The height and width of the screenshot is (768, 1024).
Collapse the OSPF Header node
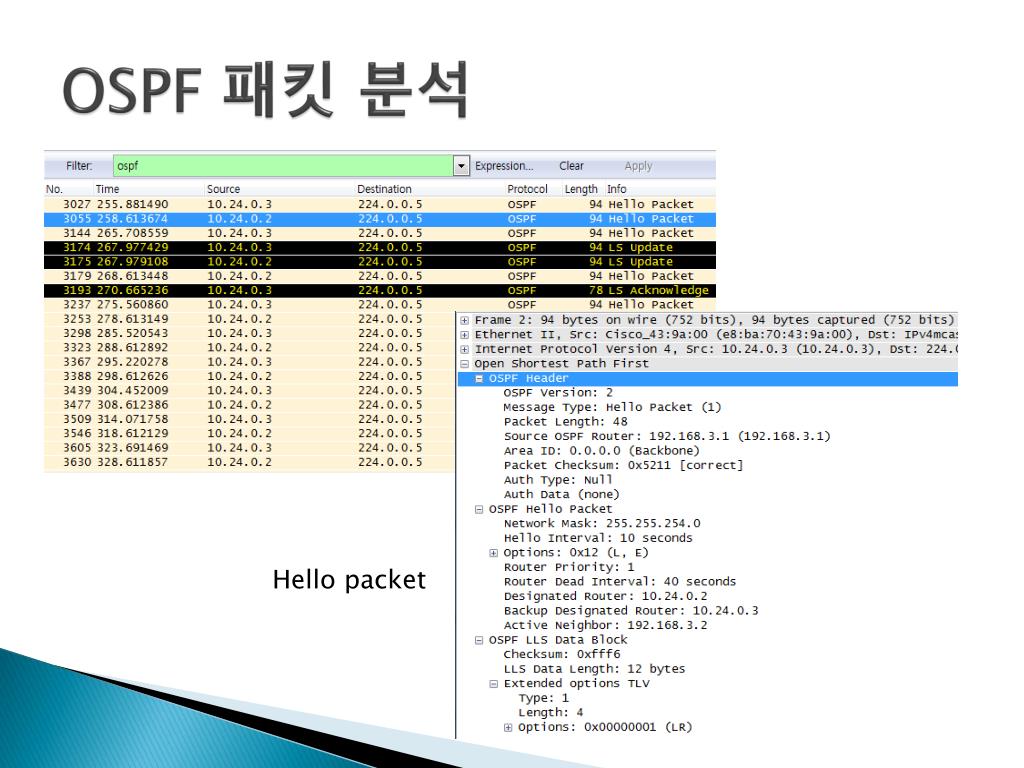(x=479, y=378)
